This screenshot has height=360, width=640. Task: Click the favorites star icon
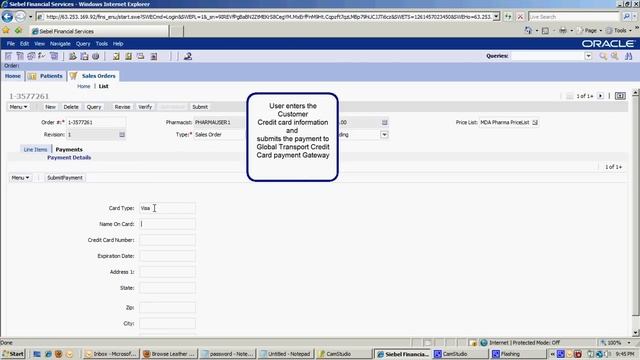(6, 31)
